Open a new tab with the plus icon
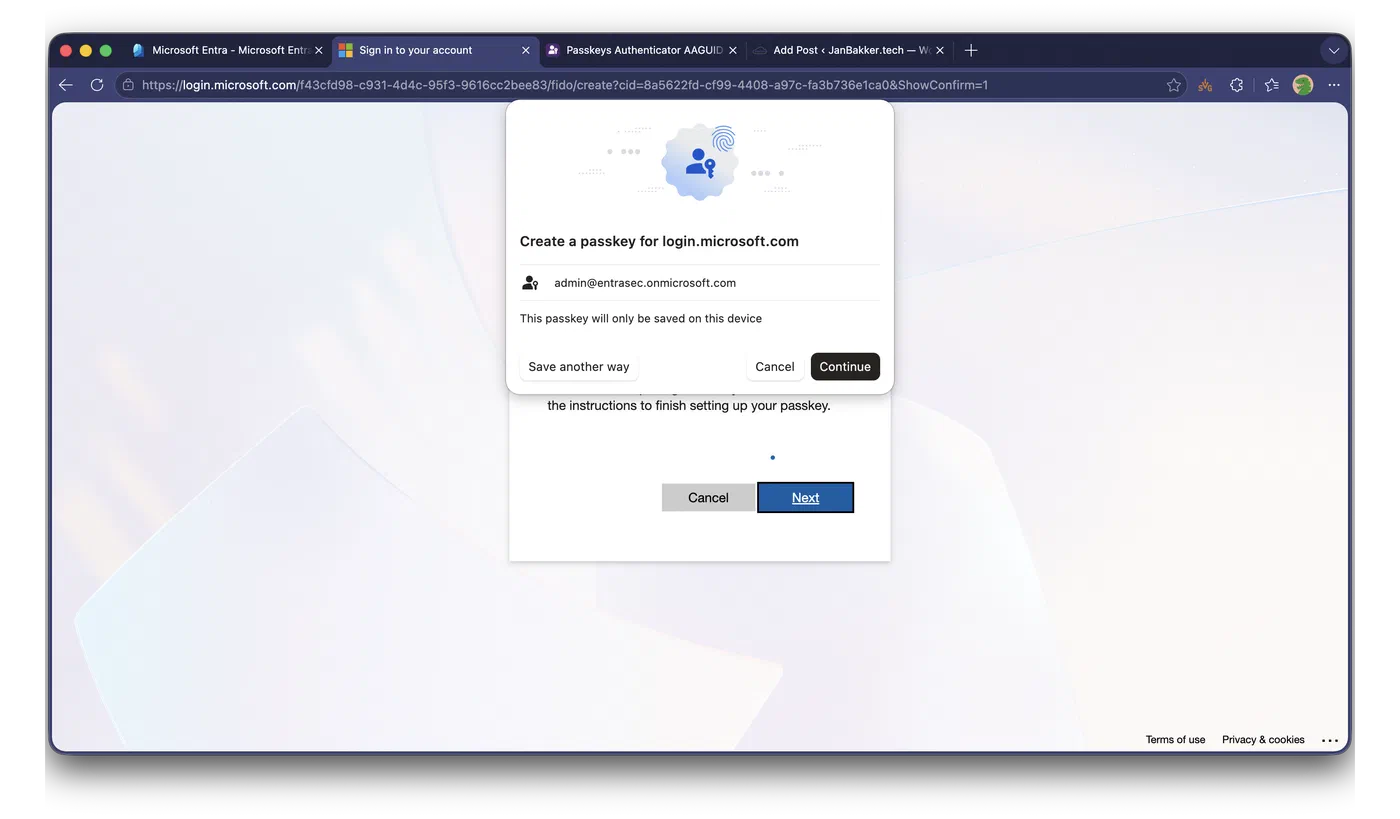The height and width of the screenshot is (819, 1400). pos(971,50)
